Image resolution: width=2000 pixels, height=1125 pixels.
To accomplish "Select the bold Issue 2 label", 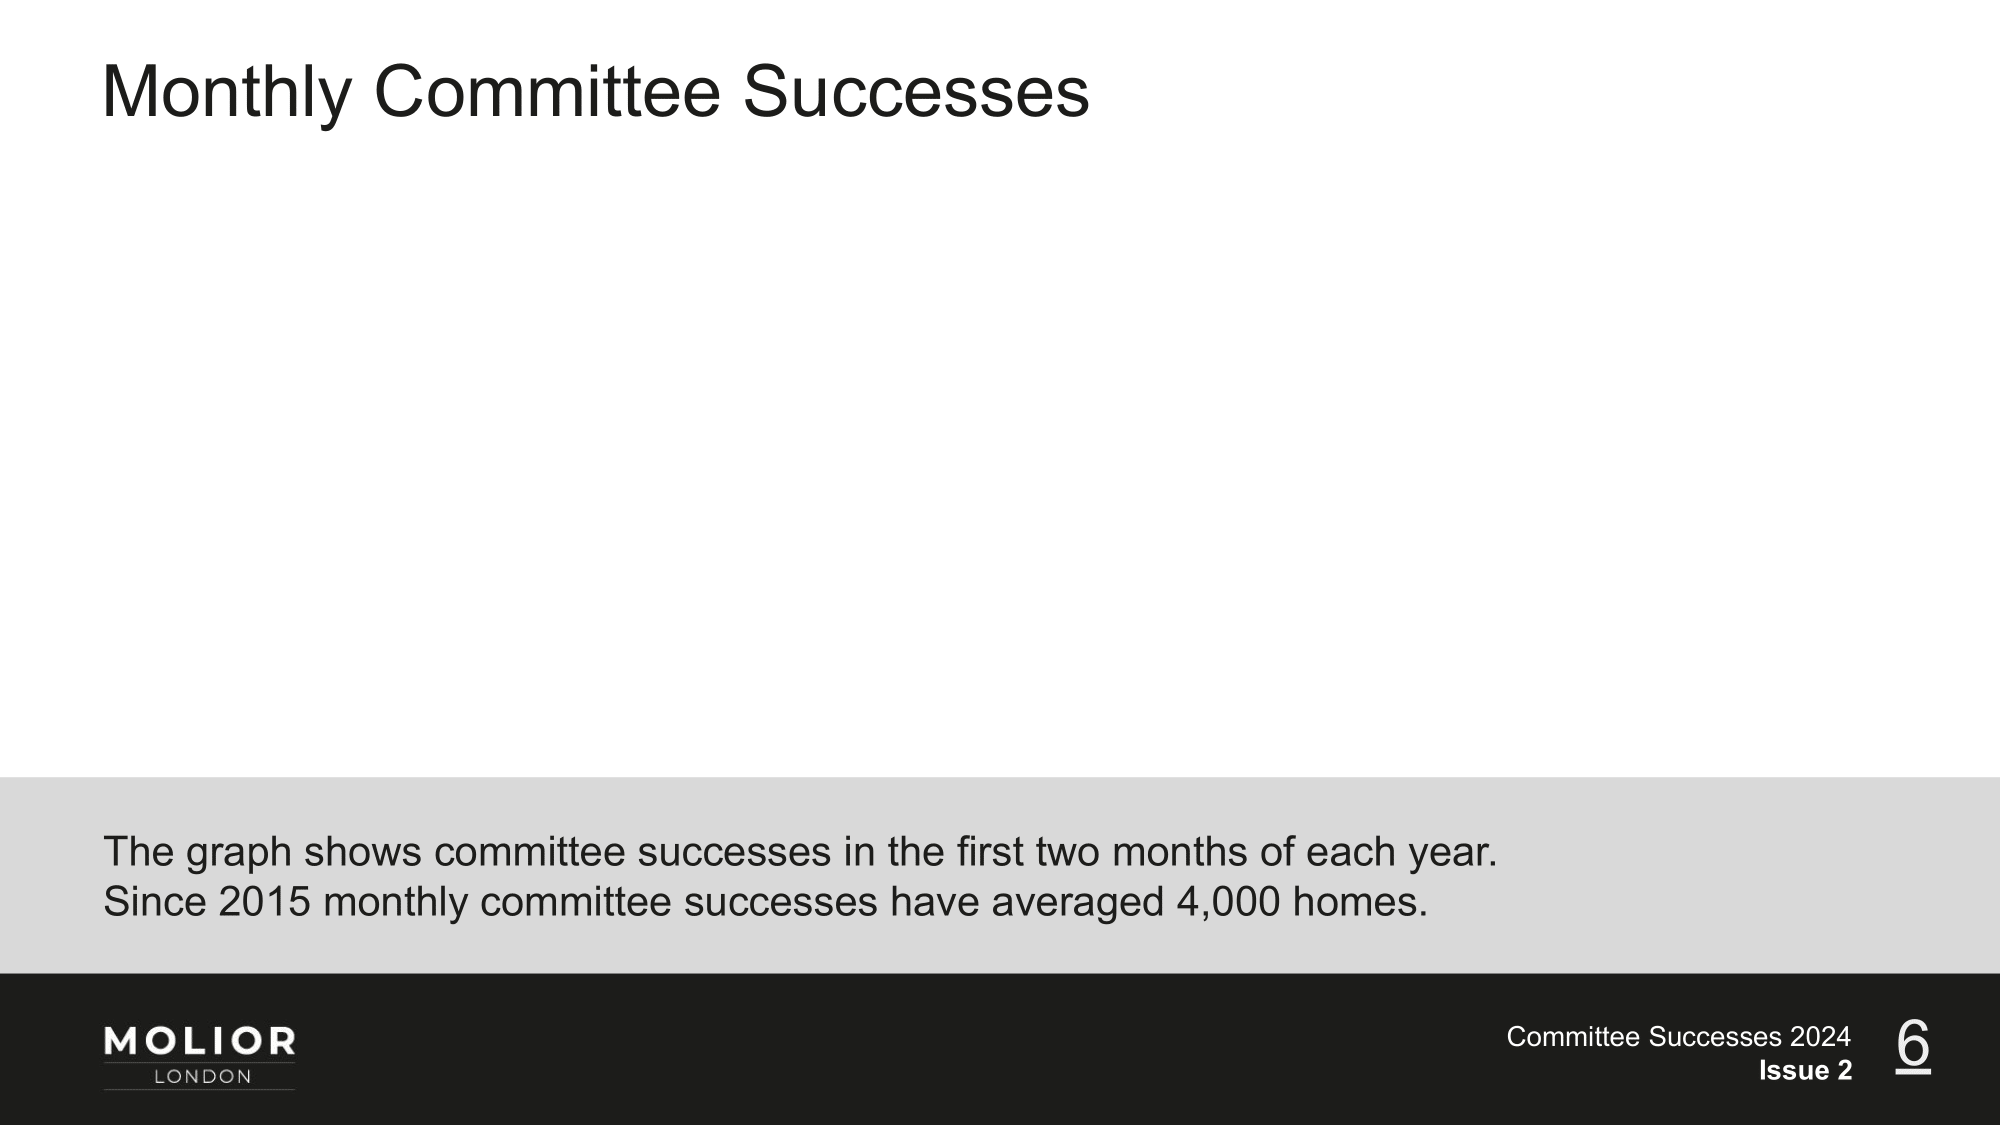I will [x=1805, y=1071].
